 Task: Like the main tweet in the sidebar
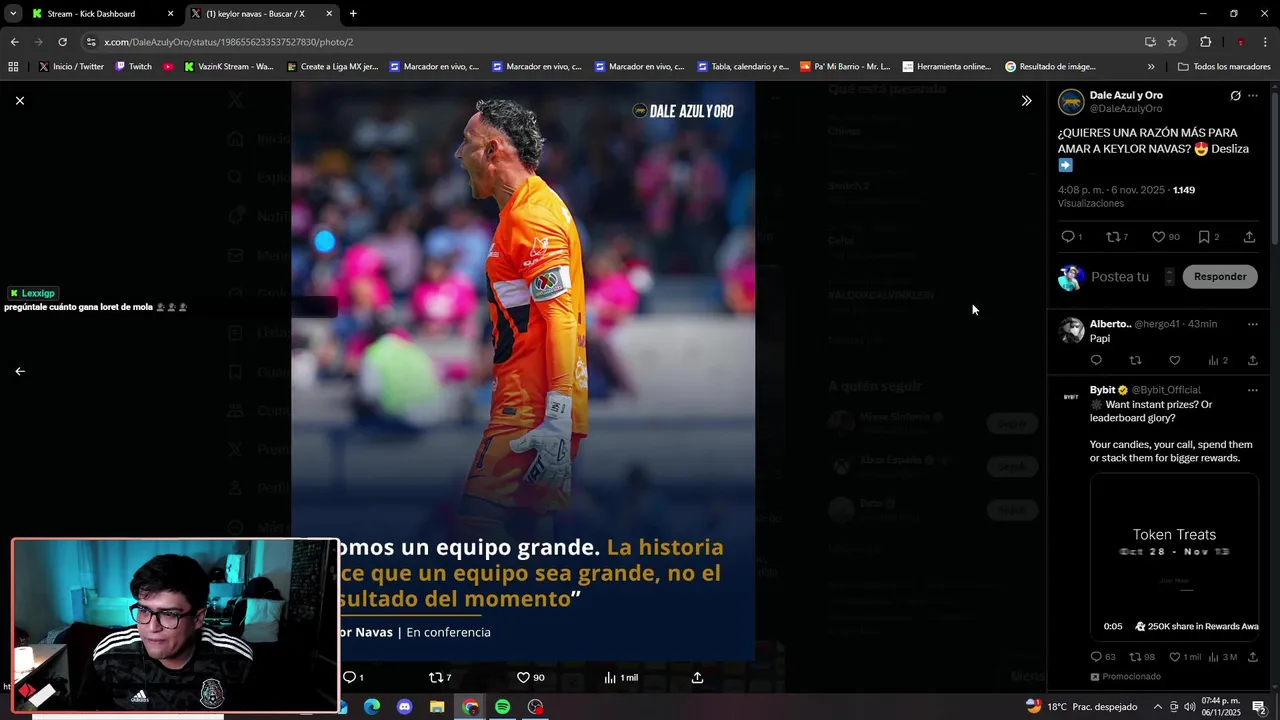click(1158, 237)
